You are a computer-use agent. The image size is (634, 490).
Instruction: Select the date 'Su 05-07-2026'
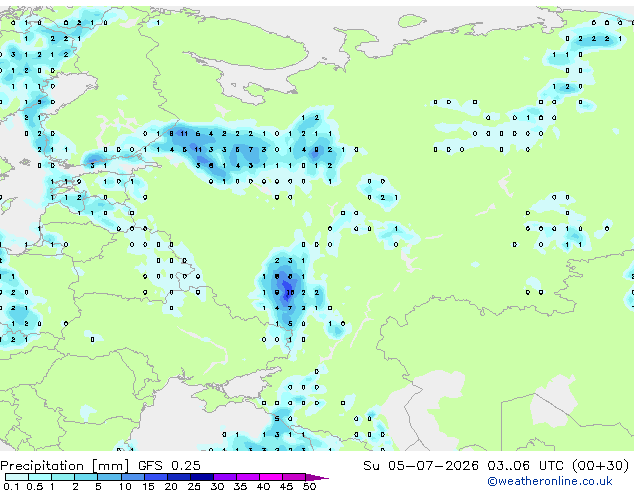coord(421,466)
